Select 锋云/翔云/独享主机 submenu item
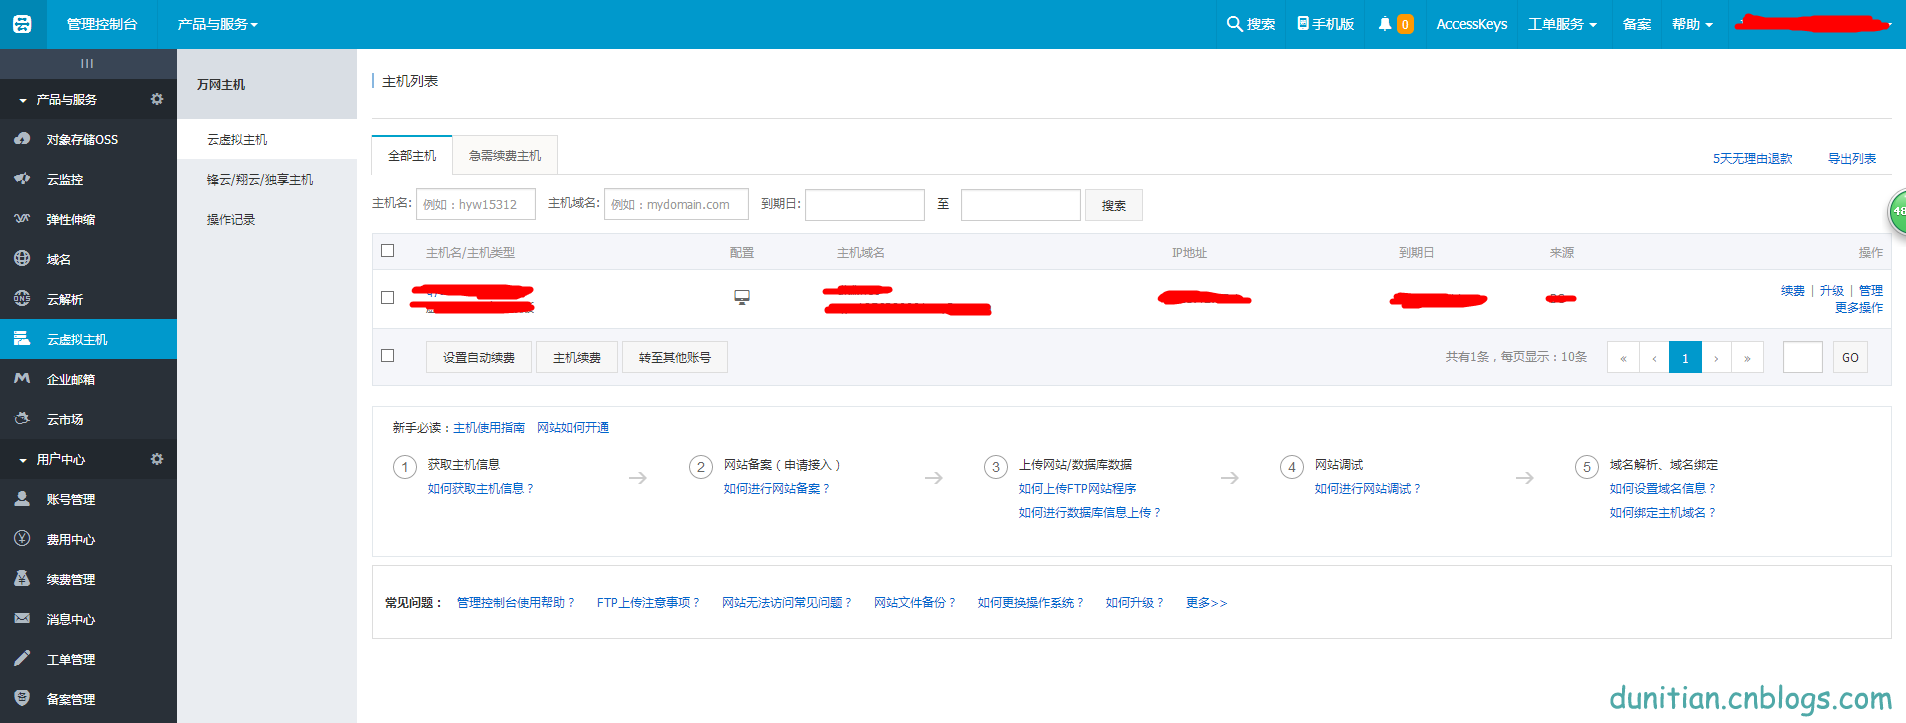The image size is (1906, 723). click(x=267, y=179)
